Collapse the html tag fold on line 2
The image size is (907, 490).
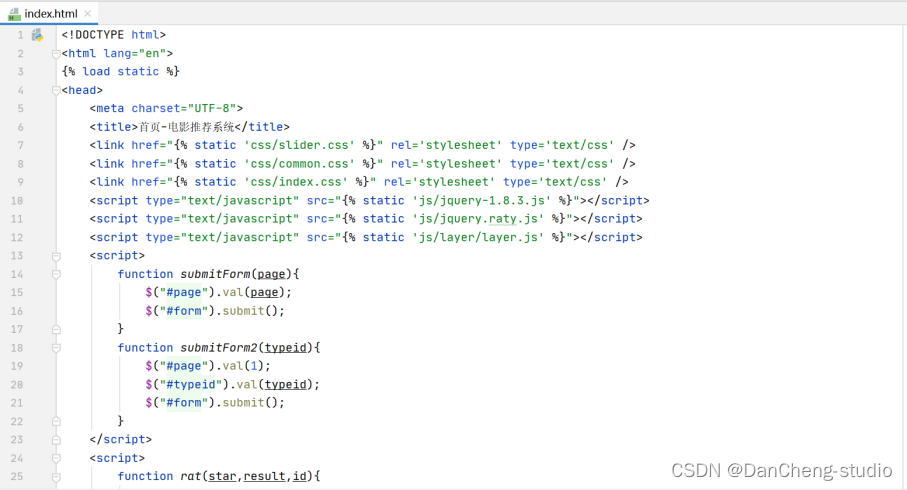tap(56, 54)
